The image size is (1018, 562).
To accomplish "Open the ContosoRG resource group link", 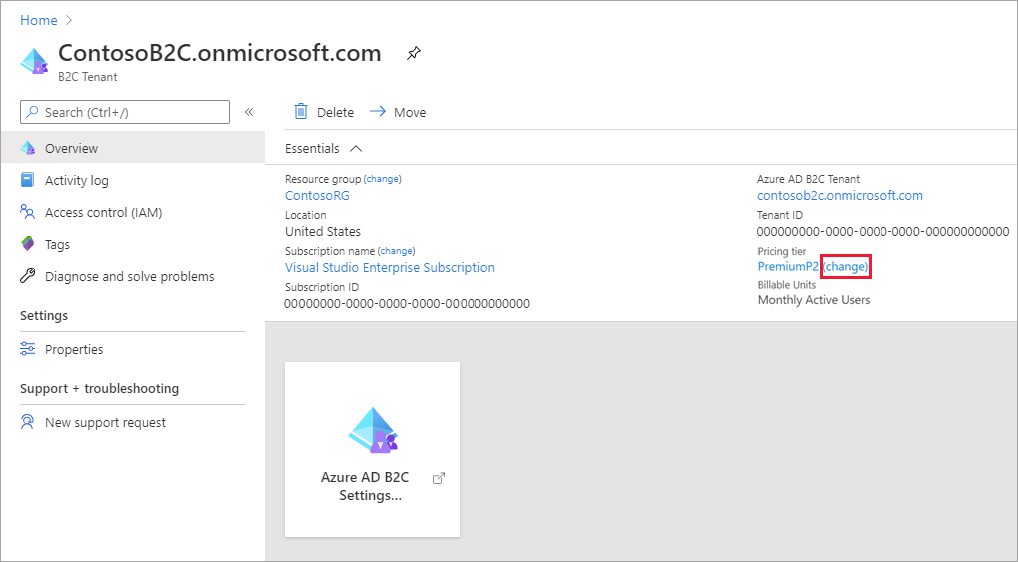I will coord(317,195).
